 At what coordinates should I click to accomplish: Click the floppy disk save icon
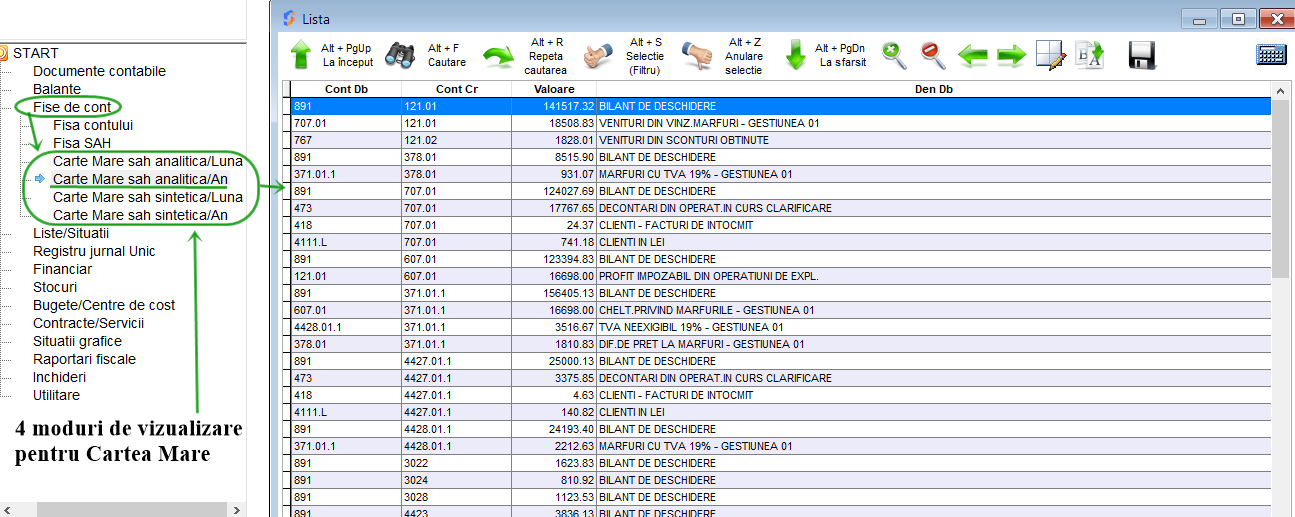[x=1142, y=55]
